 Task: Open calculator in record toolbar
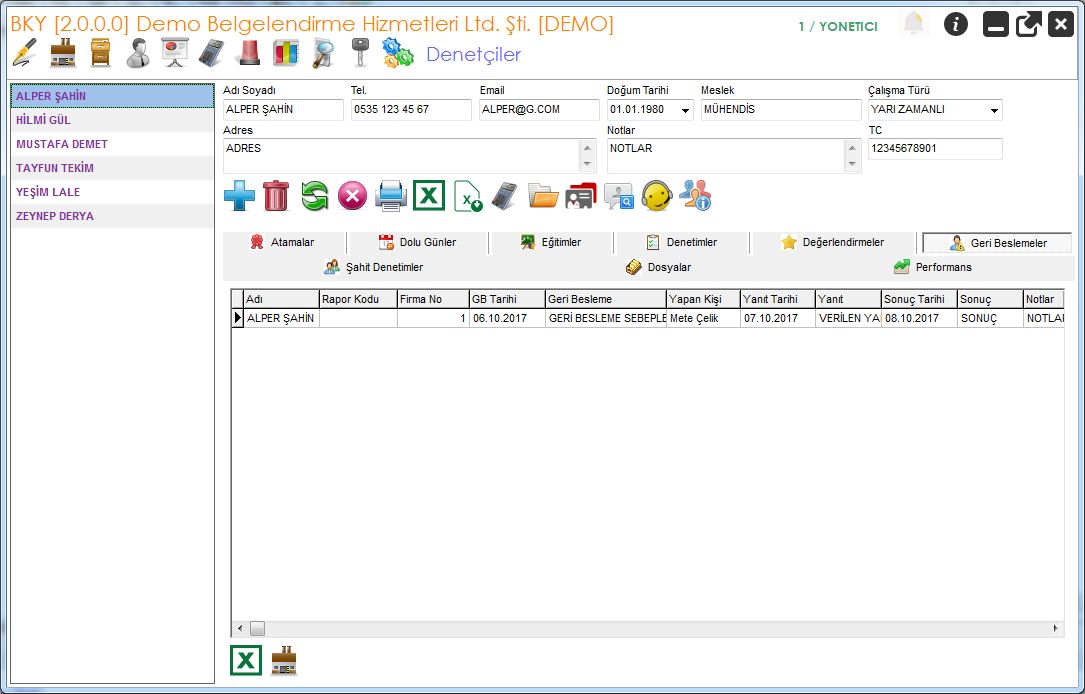pyautogui.click(x=505, y=196)
